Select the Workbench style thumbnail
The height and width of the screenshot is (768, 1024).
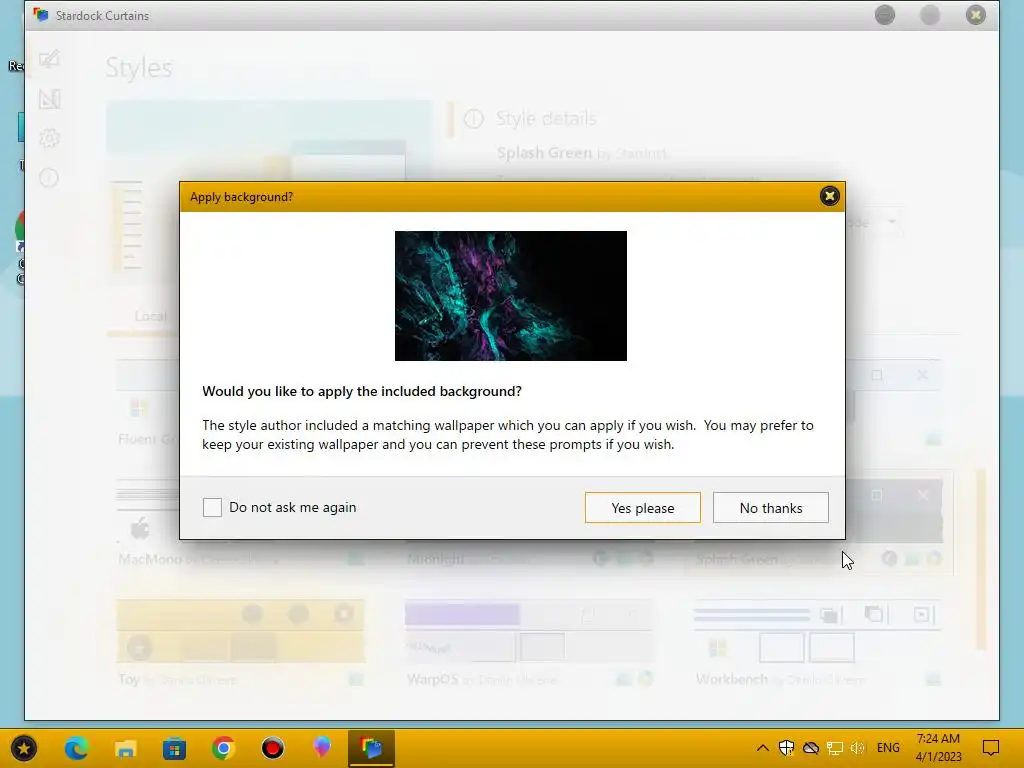pos(818,632)
